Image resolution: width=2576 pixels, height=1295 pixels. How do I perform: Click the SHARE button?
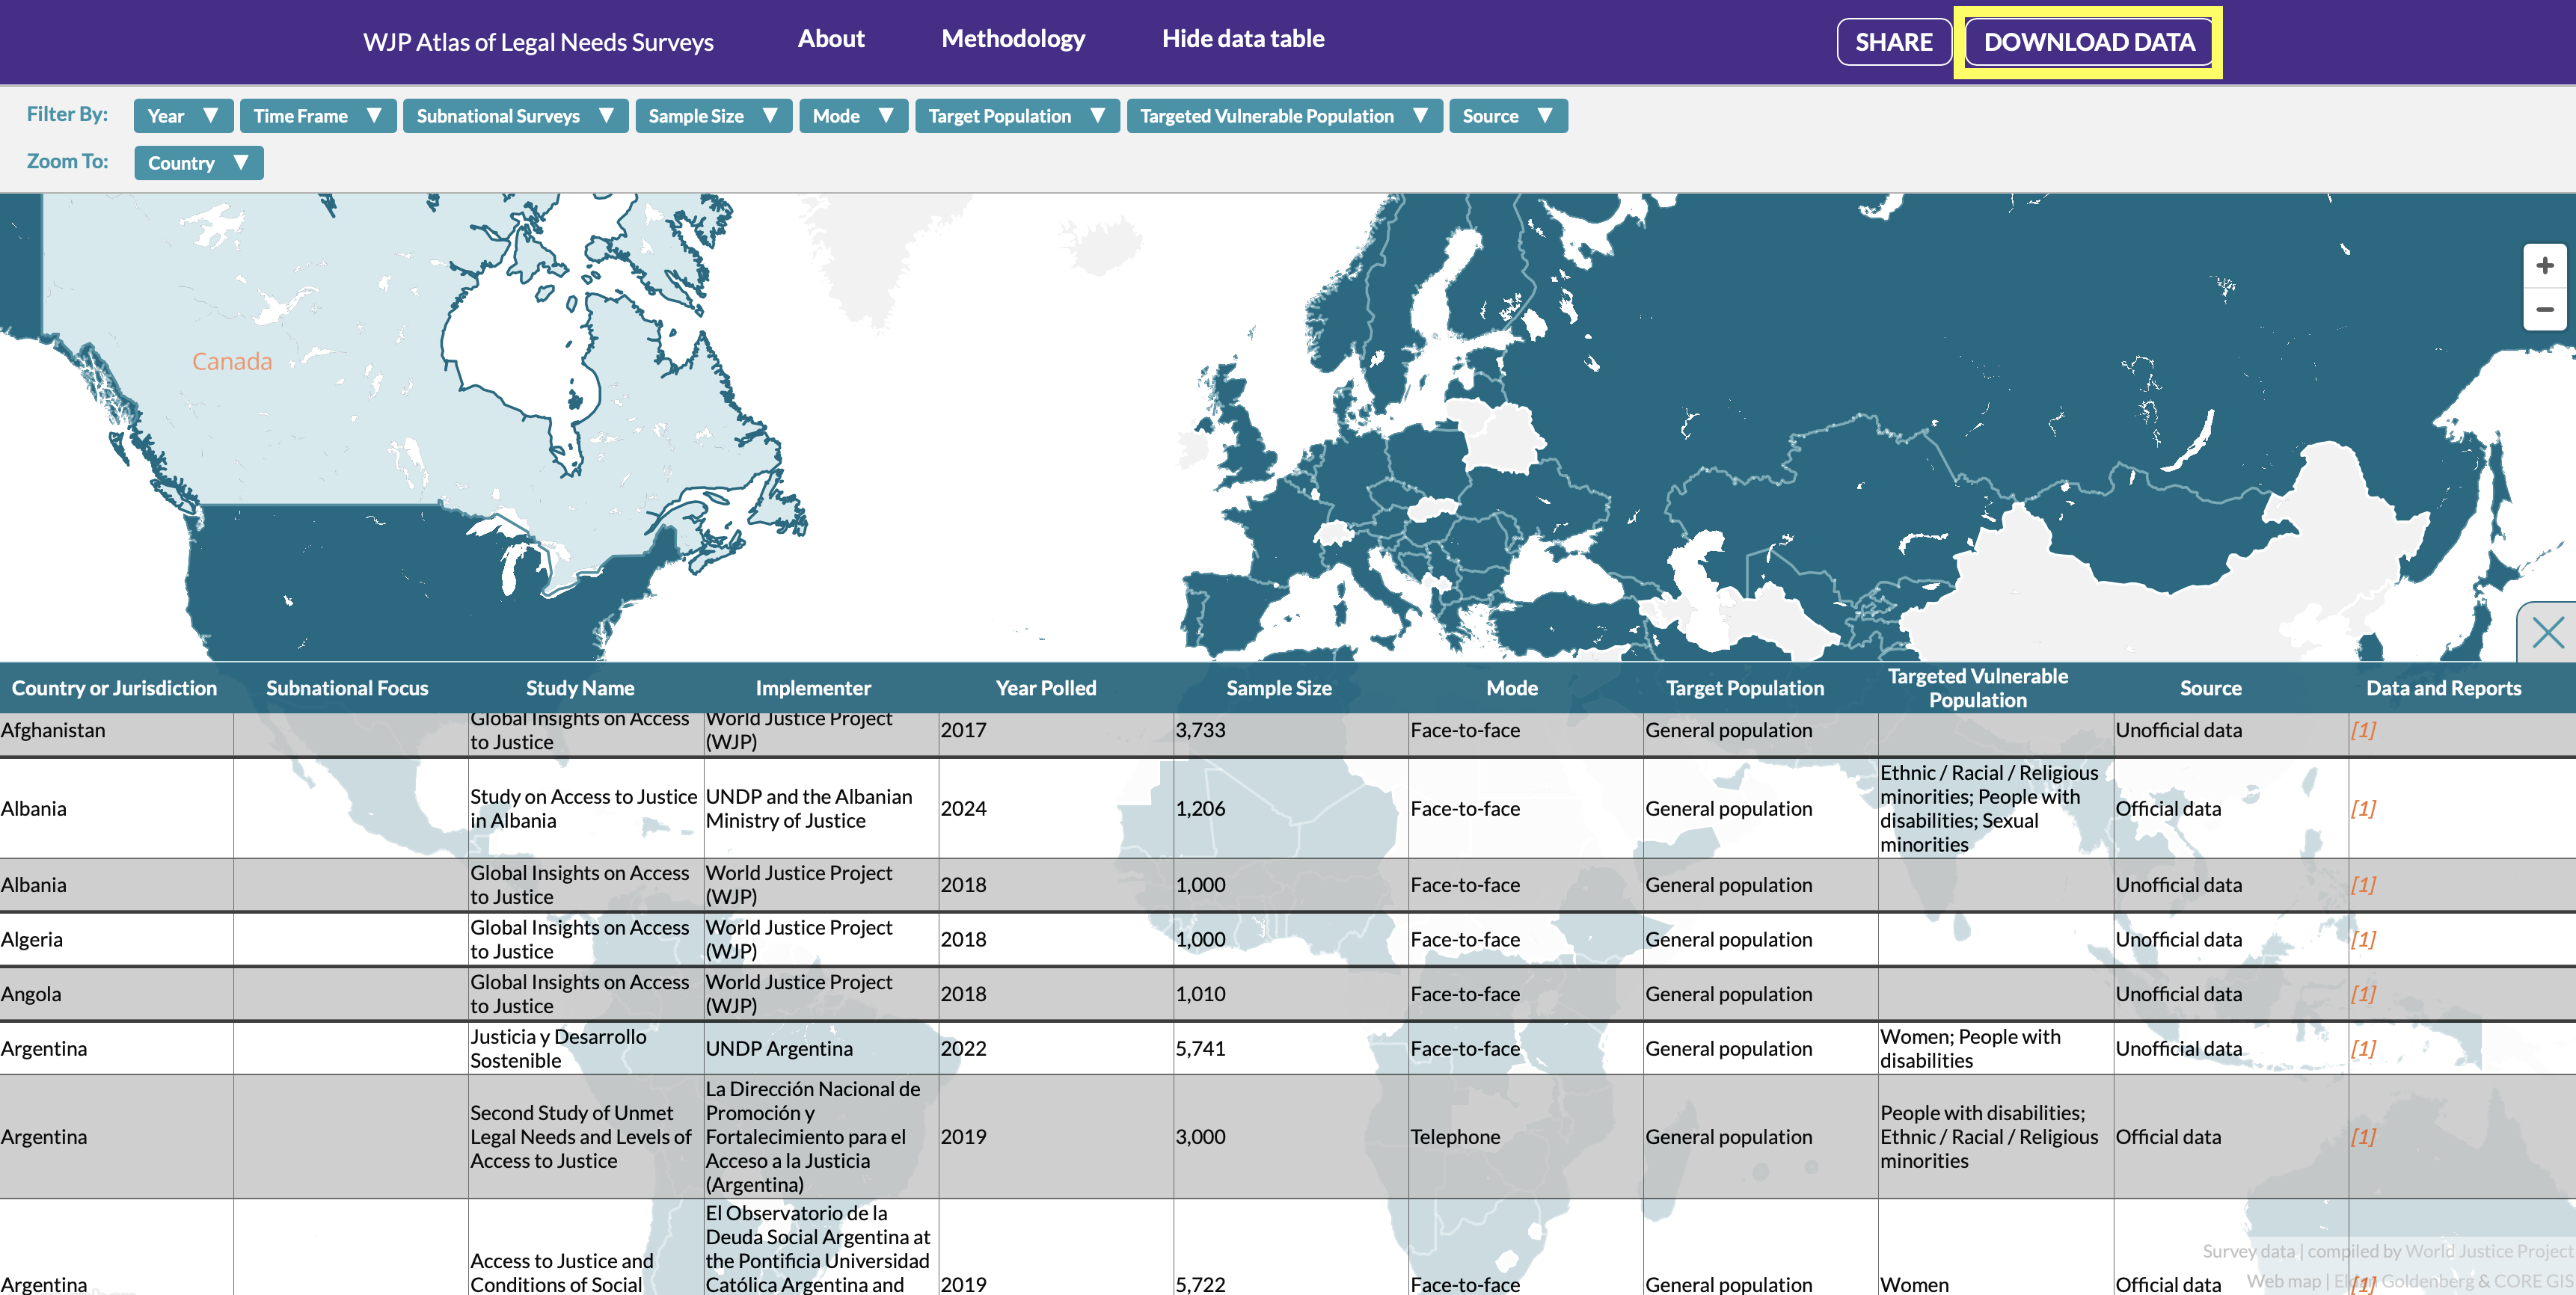[1893, 42]
